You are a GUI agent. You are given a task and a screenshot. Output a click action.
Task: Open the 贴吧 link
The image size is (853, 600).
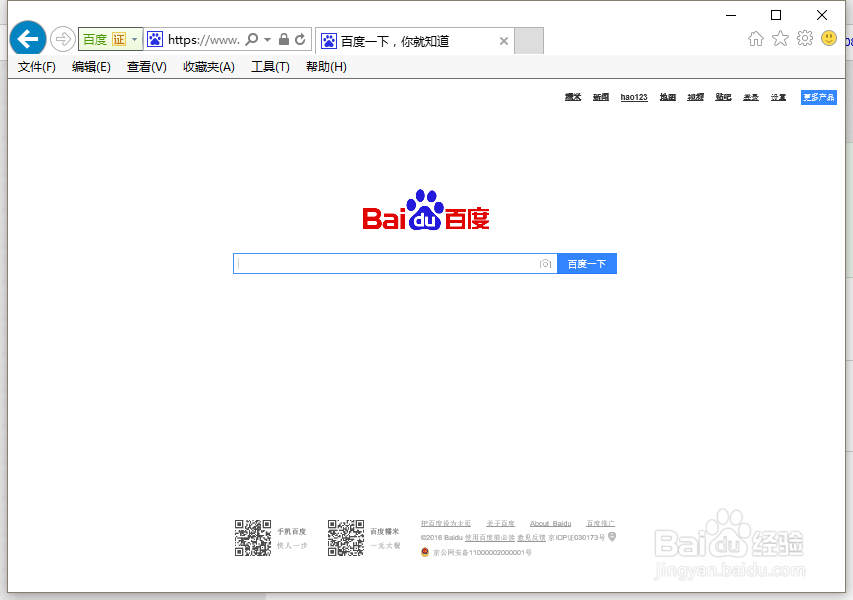pyautogui.click(x=723, y=97)
